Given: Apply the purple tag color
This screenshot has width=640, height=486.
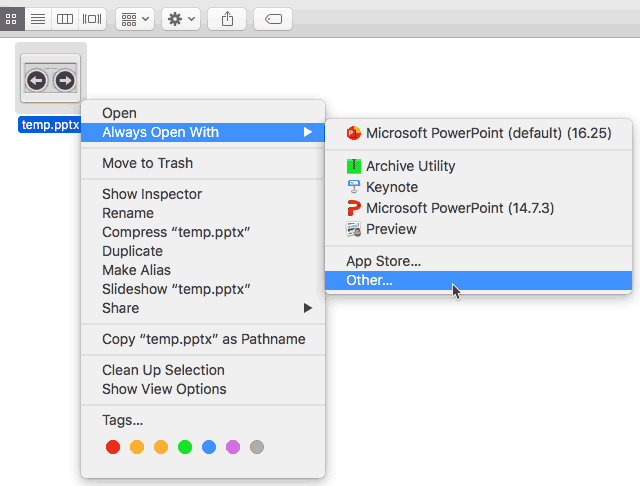Looking at the screenshot, I should pyautogui.click(x=233, y=447).
